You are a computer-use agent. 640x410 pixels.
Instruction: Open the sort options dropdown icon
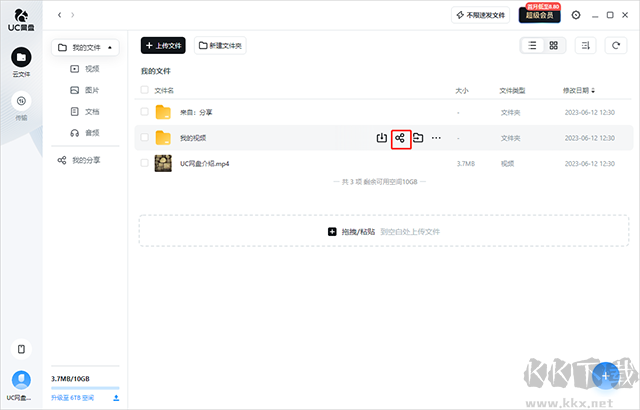pyautogui.click(x=585, y=46)
